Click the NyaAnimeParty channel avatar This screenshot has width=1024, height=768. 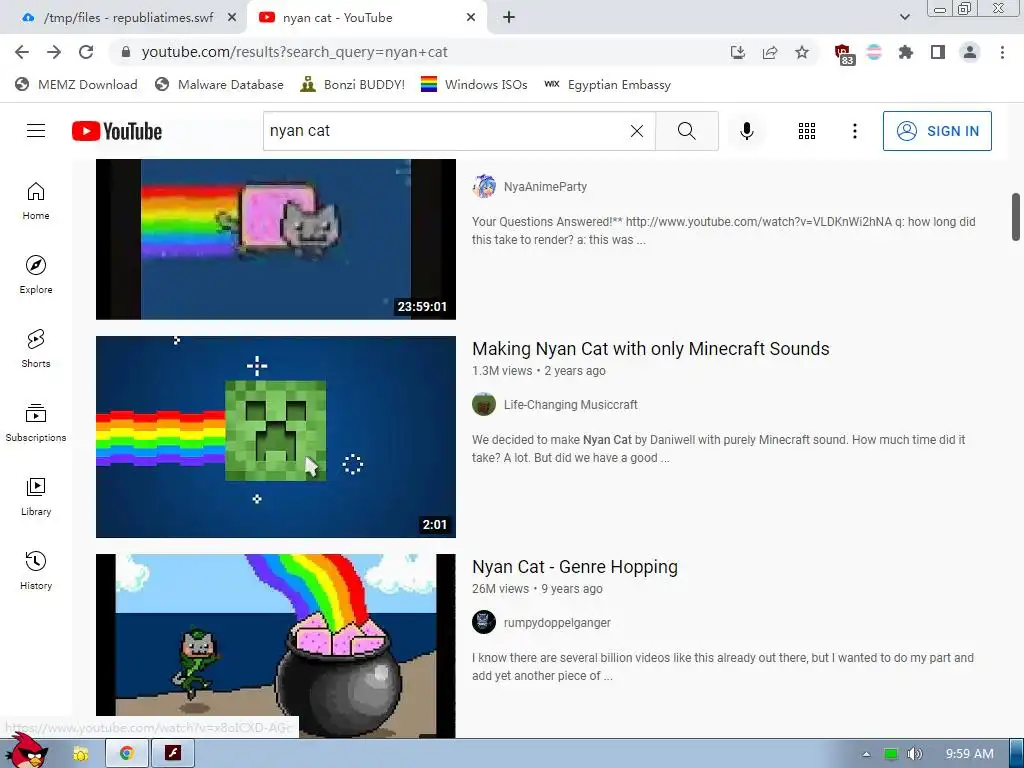tap(484, 187)
